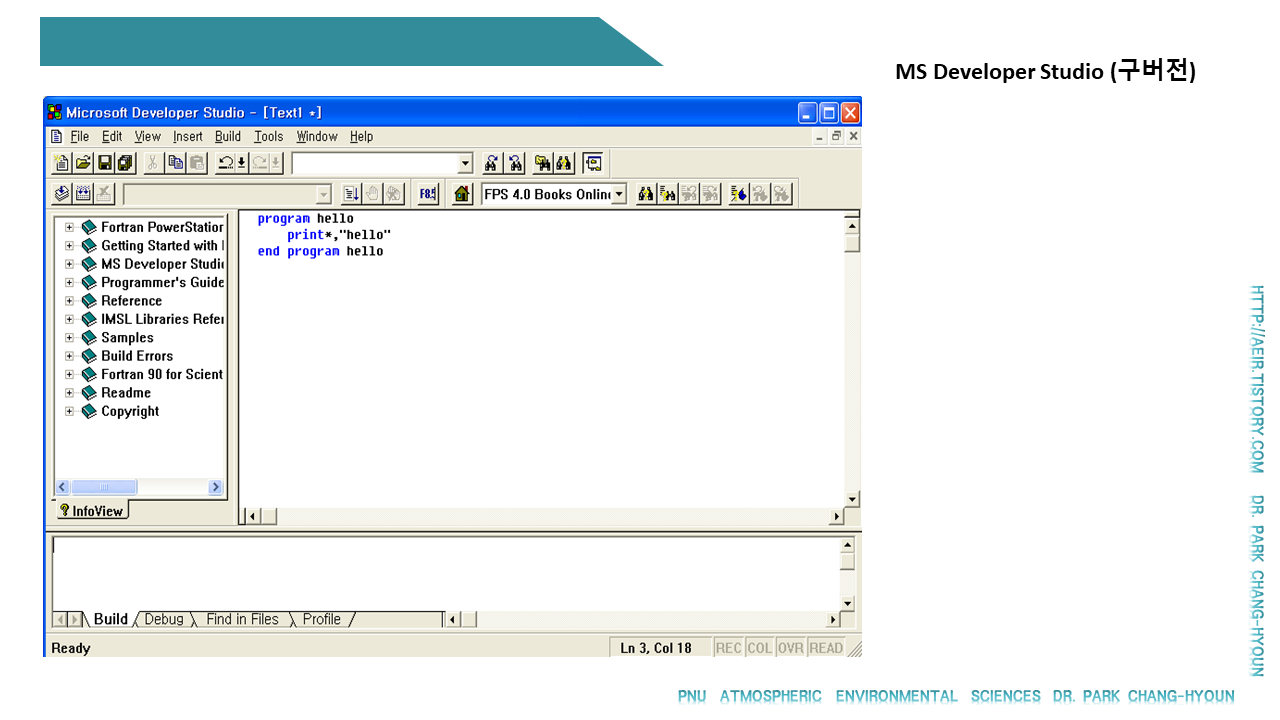Expand the Programmer's Guide node

(x=70, y=282)
